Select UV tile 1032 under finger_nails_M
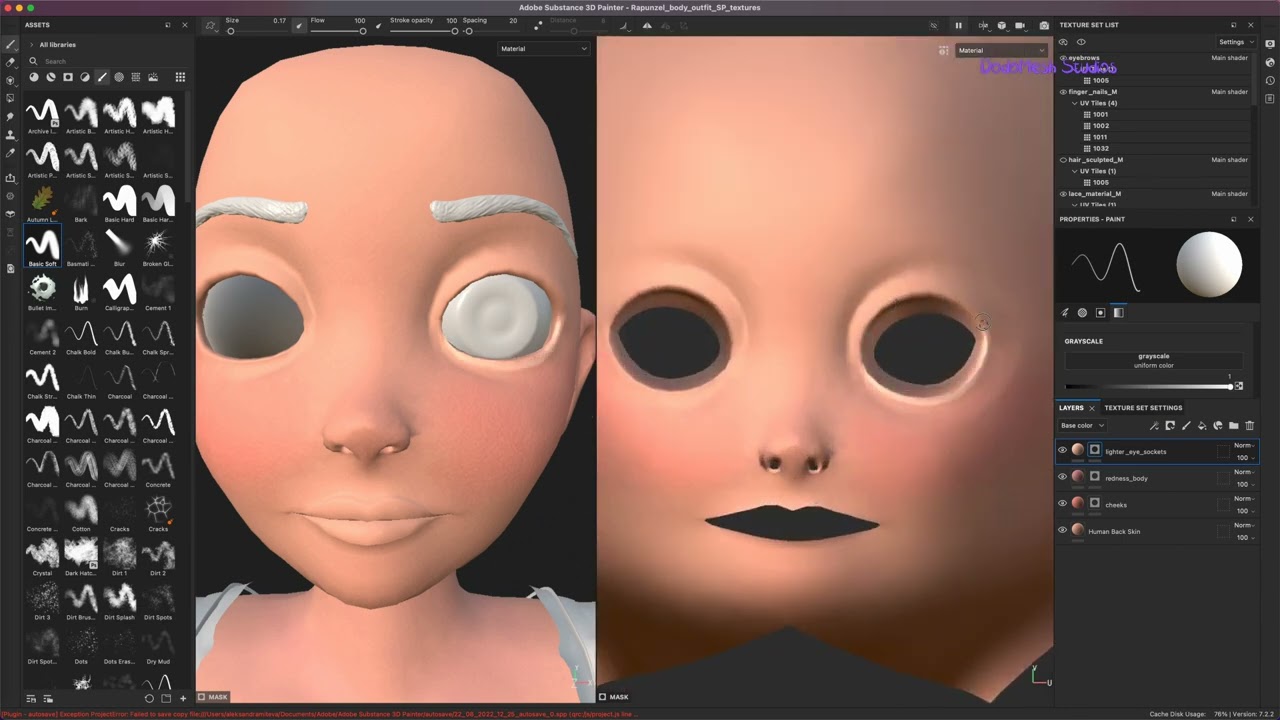 click(1100, 148)
